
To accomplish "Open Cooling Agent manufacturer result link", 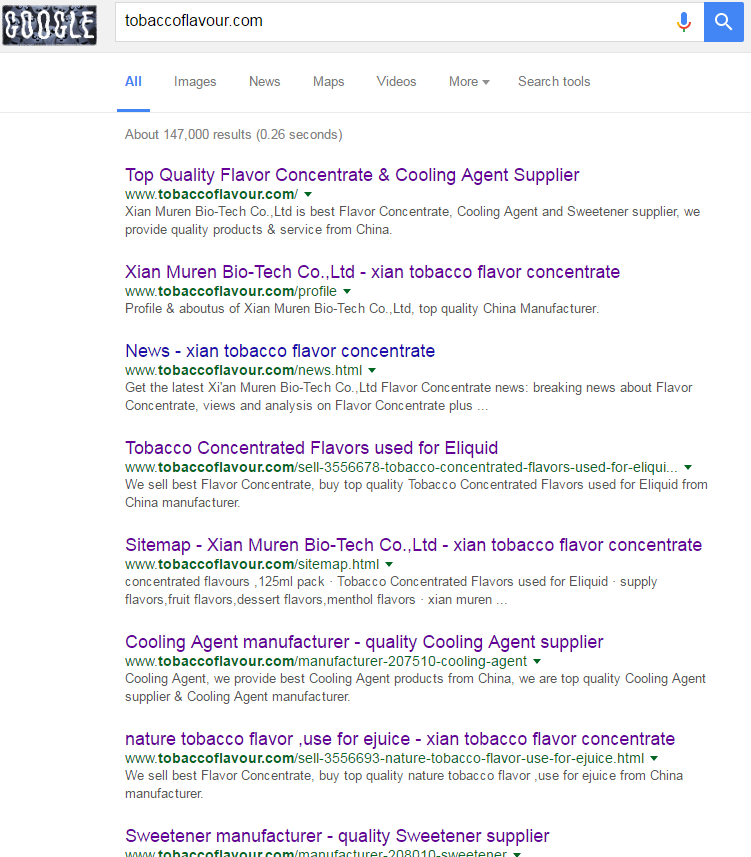I will point(364,642).
